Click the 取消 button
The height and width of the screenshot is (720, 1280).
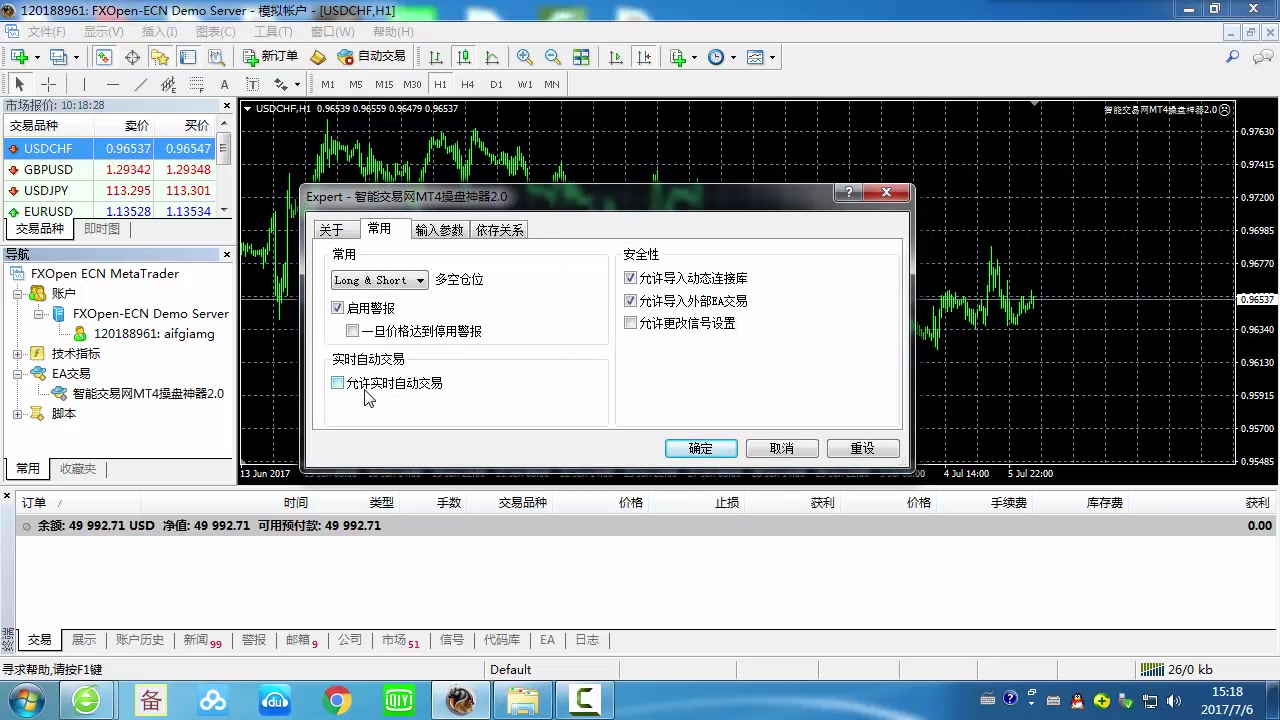coord(782,449)
